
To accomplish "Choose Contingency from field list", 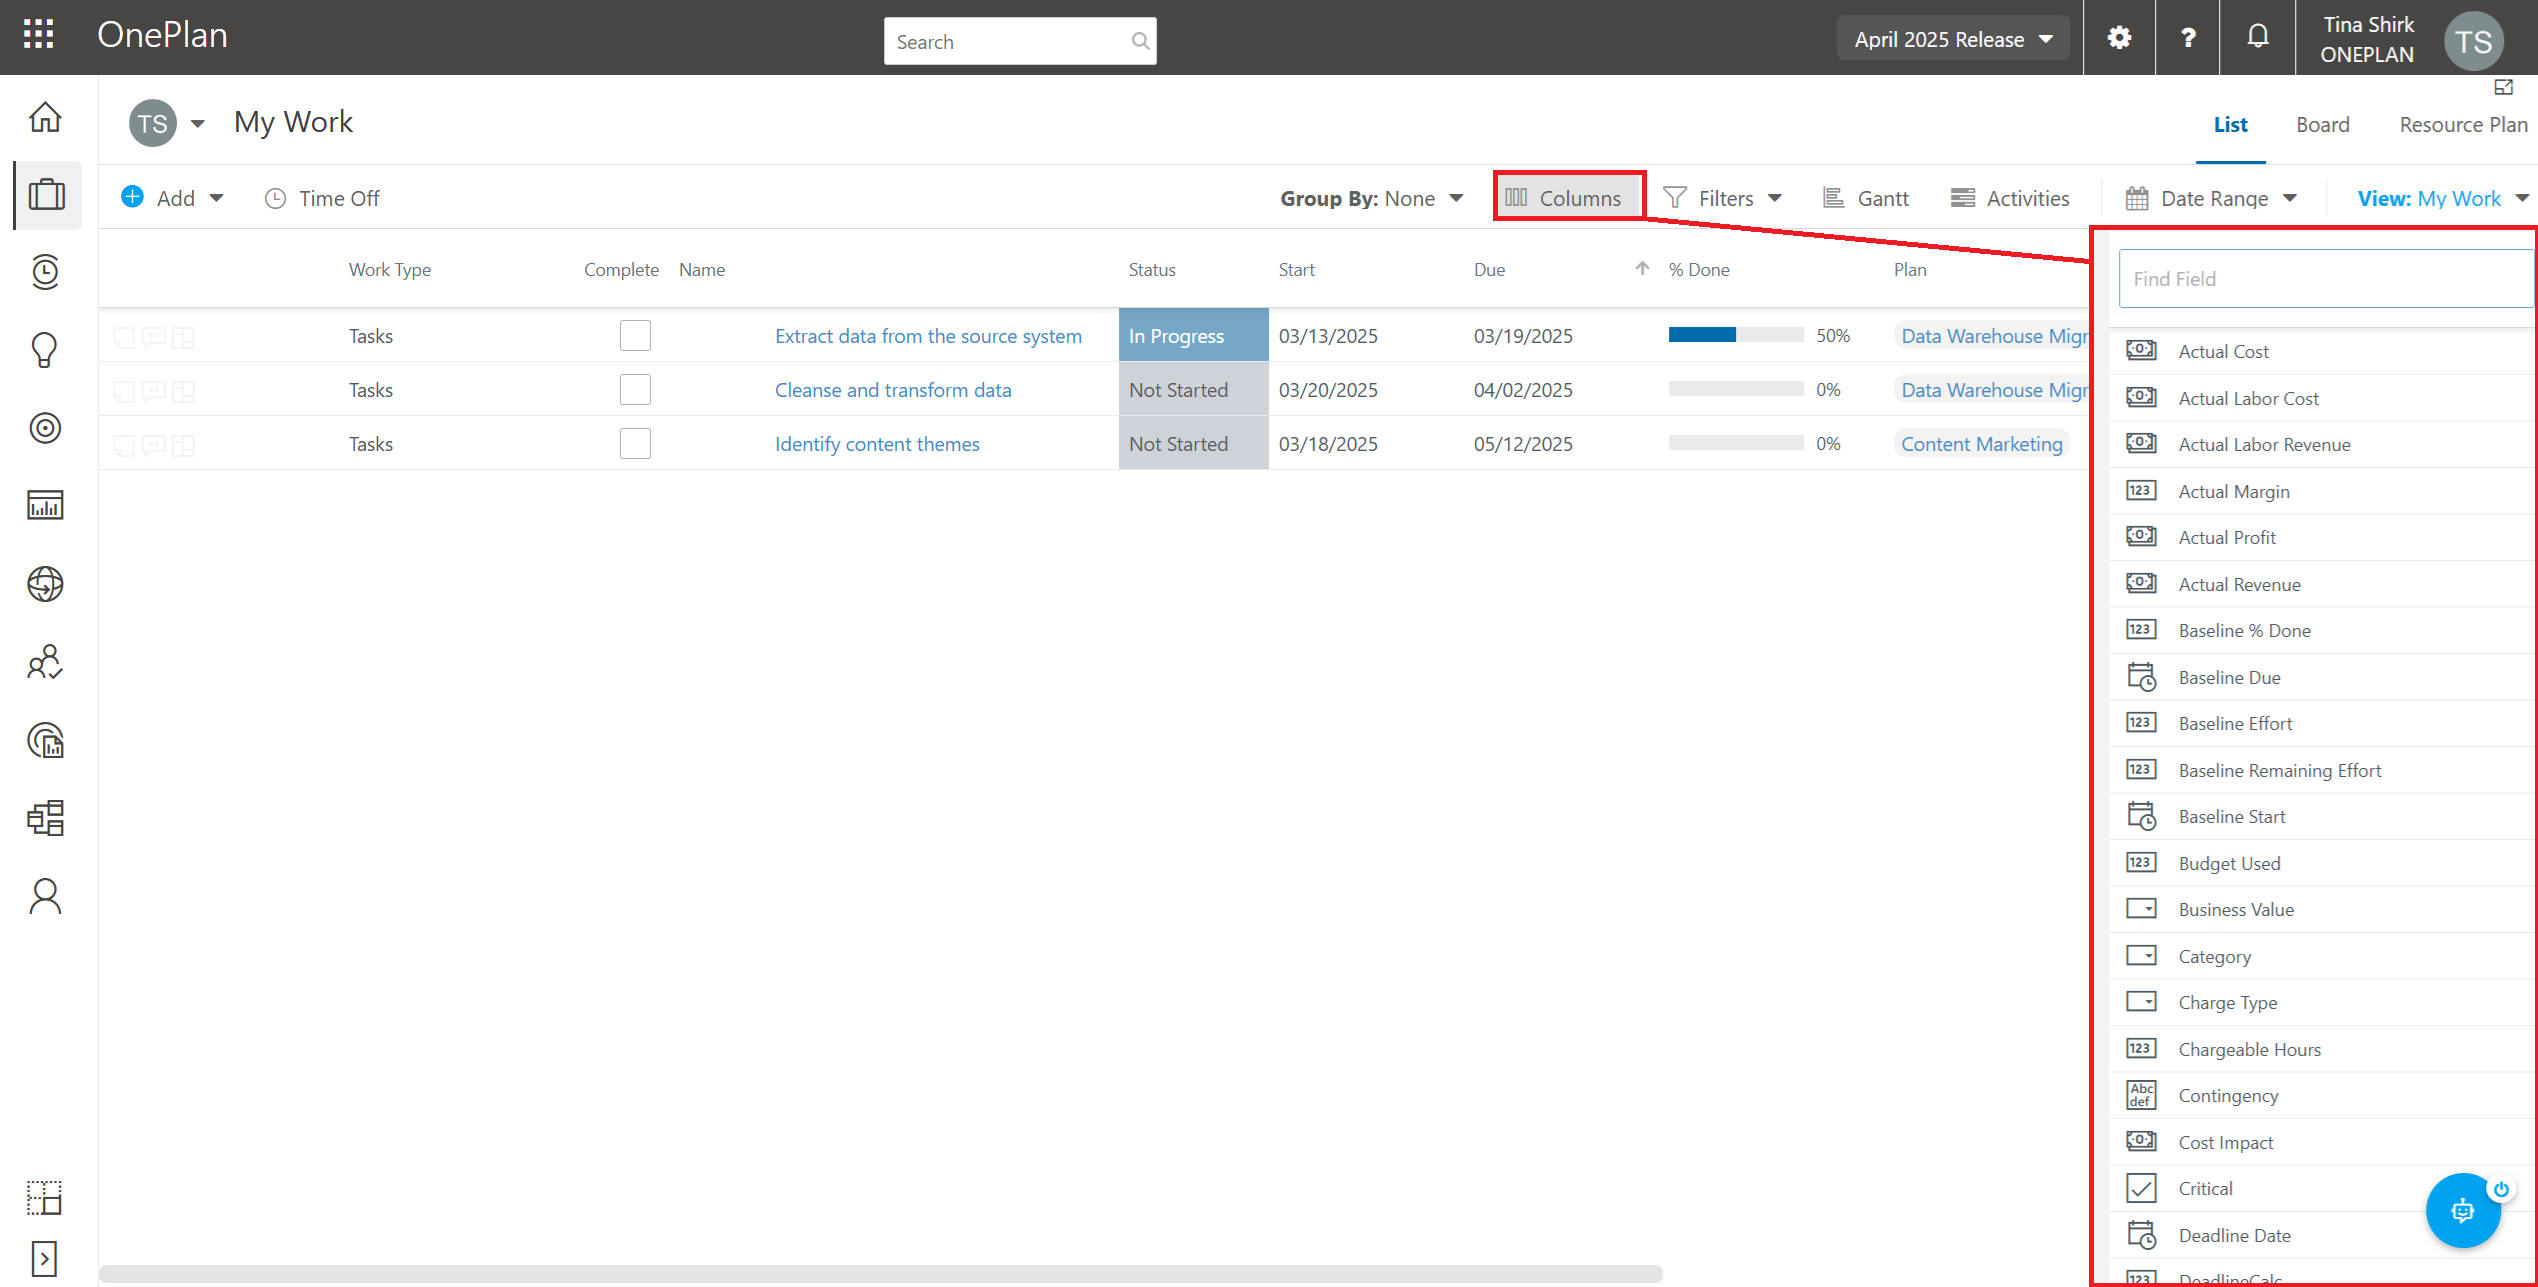I will pyautogui.click(x=2320, y=1096).
